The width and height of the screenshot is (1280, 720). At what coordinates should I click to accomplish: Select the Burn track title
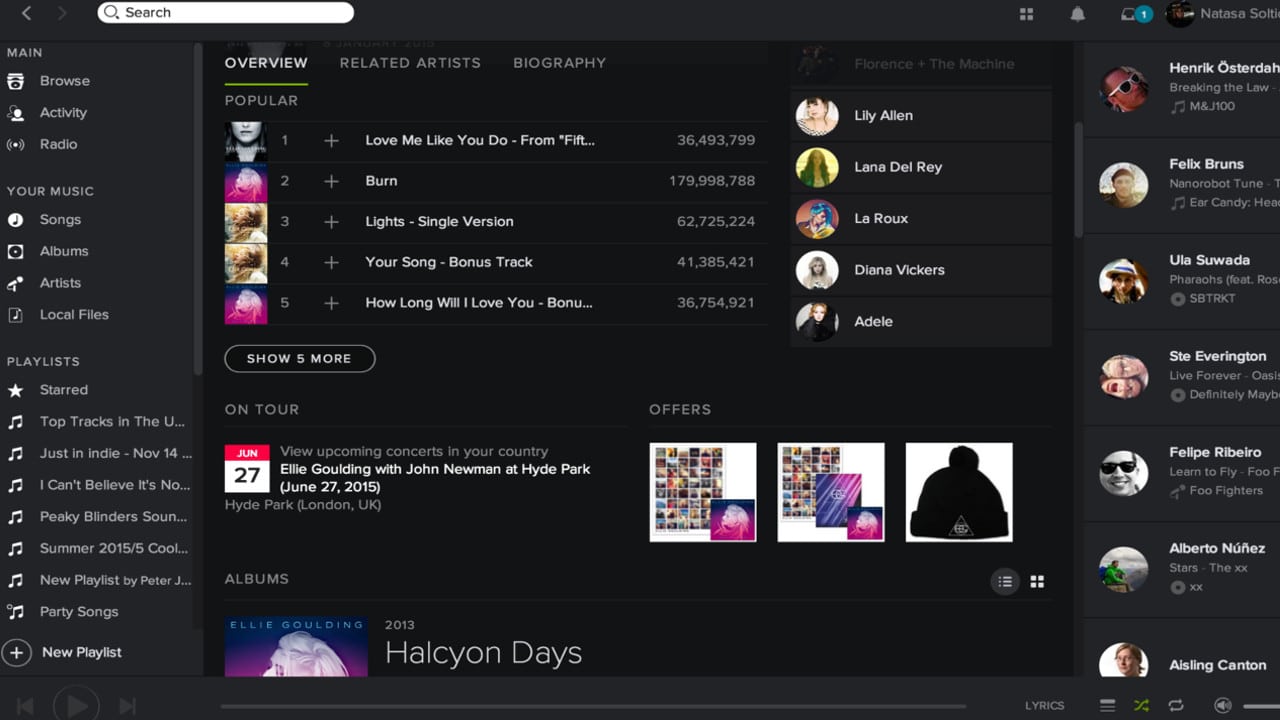click(x=381, y=181)
